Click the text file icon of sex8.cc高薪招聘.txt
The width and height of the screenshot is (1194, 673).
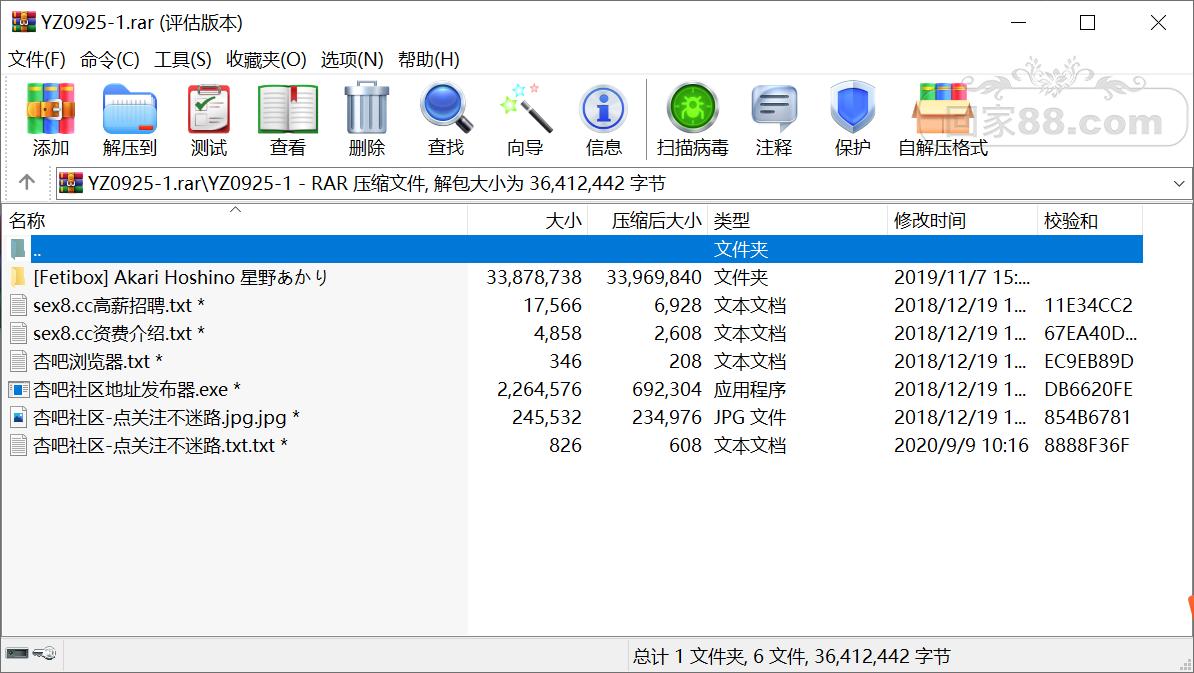[x=18, y=305]
